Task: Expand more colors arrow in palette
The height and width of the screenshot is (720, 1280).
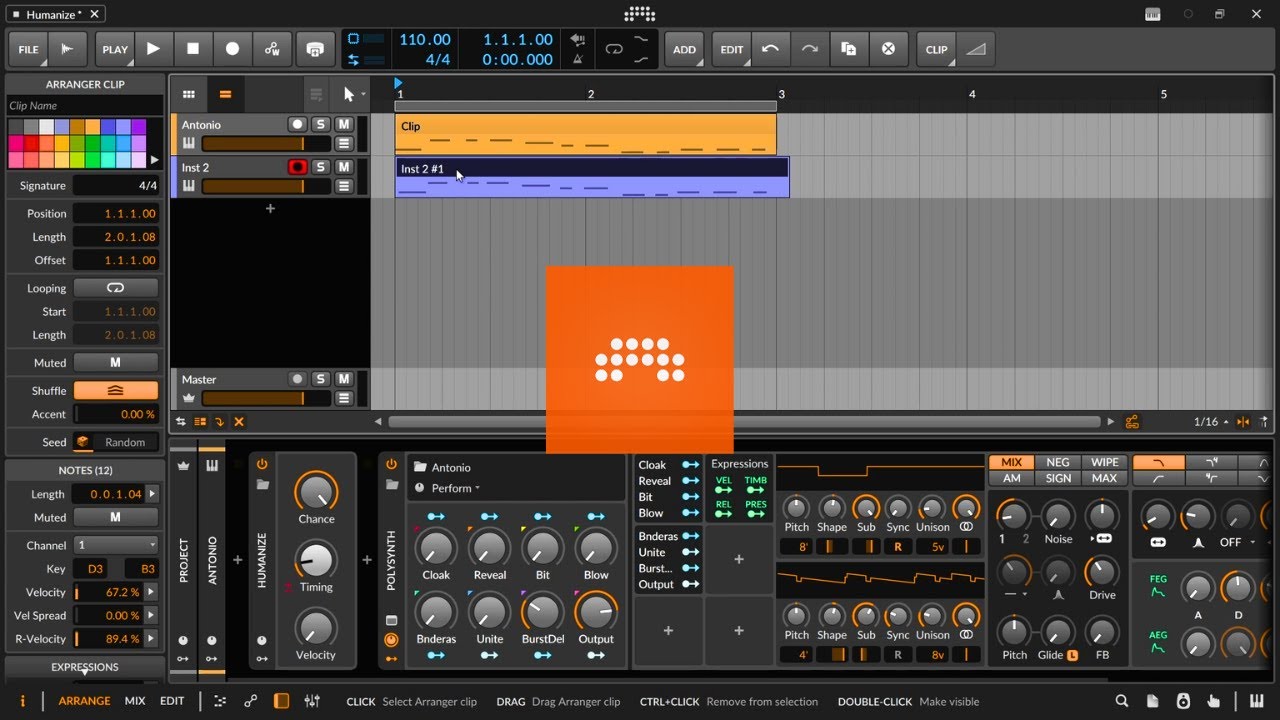Action: coord(154,160)
